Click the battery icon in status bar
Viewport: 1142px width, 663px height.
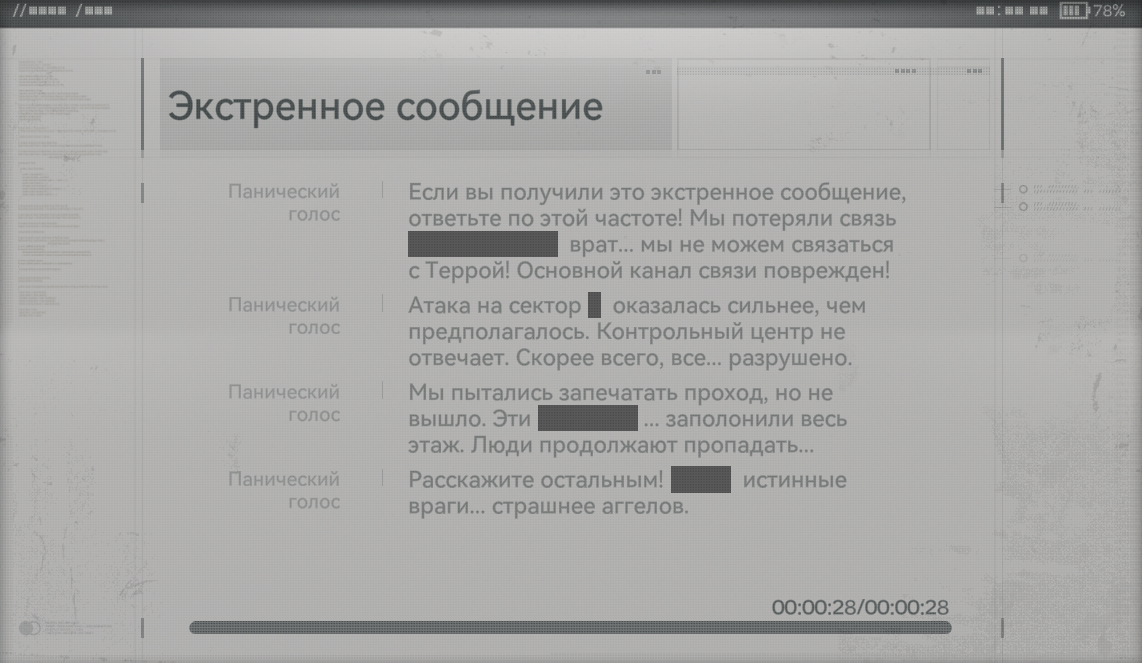tap(1074, 11)
